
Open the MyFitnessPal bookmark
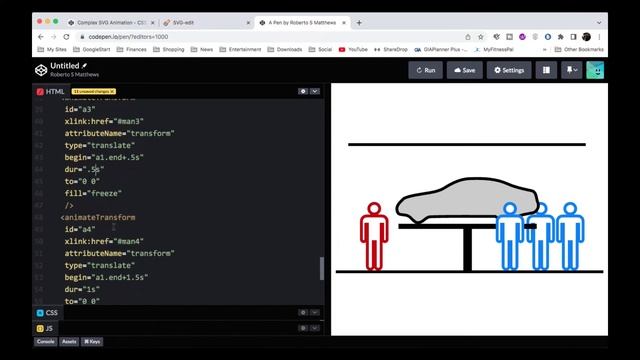[494, 49]
